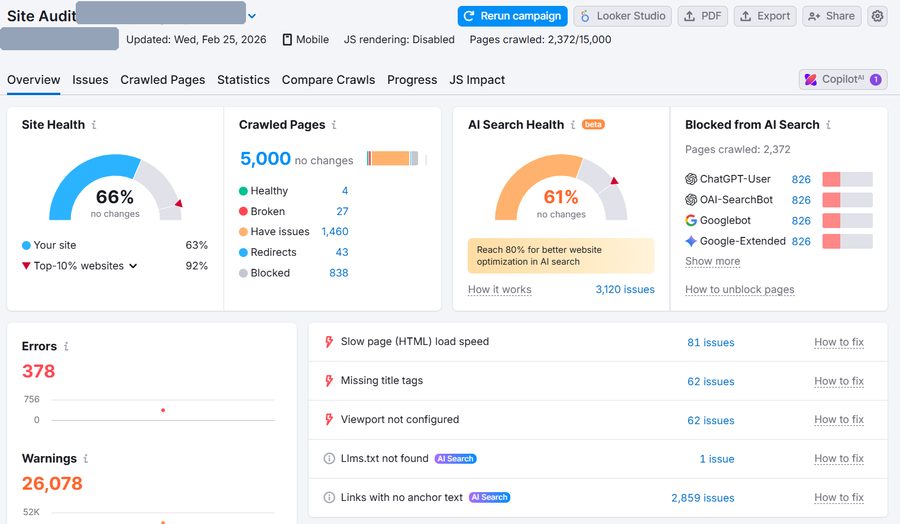Screen dimensions: 900x524
Task: Open the Progress tab
Action: (412, 80)
